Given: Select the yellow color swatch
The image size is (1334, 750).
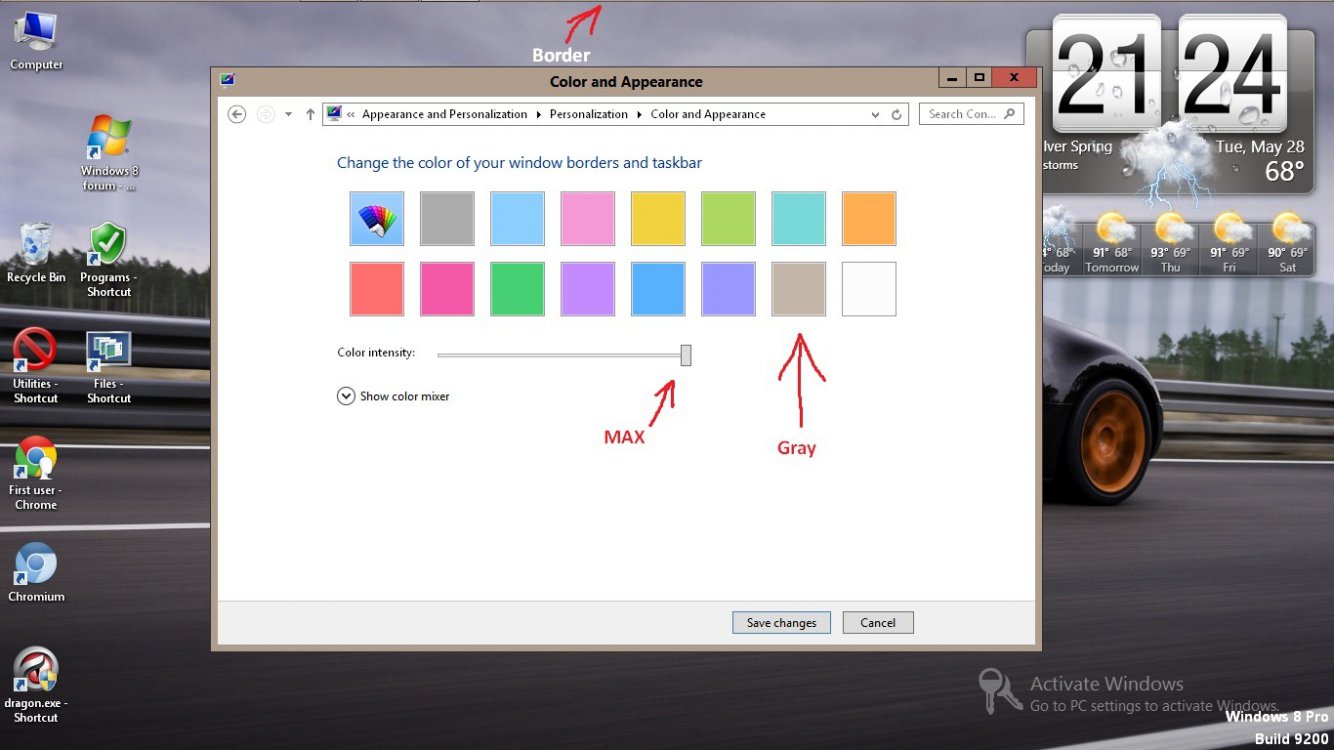Looking at the screenshot, I should (658, 219).
